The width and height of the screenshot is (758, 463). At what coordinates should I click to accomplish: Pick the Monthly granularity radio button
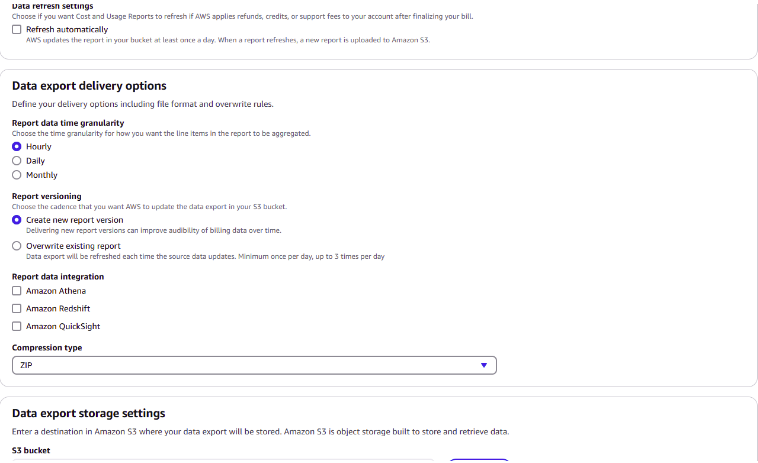[x=16, y=174]
